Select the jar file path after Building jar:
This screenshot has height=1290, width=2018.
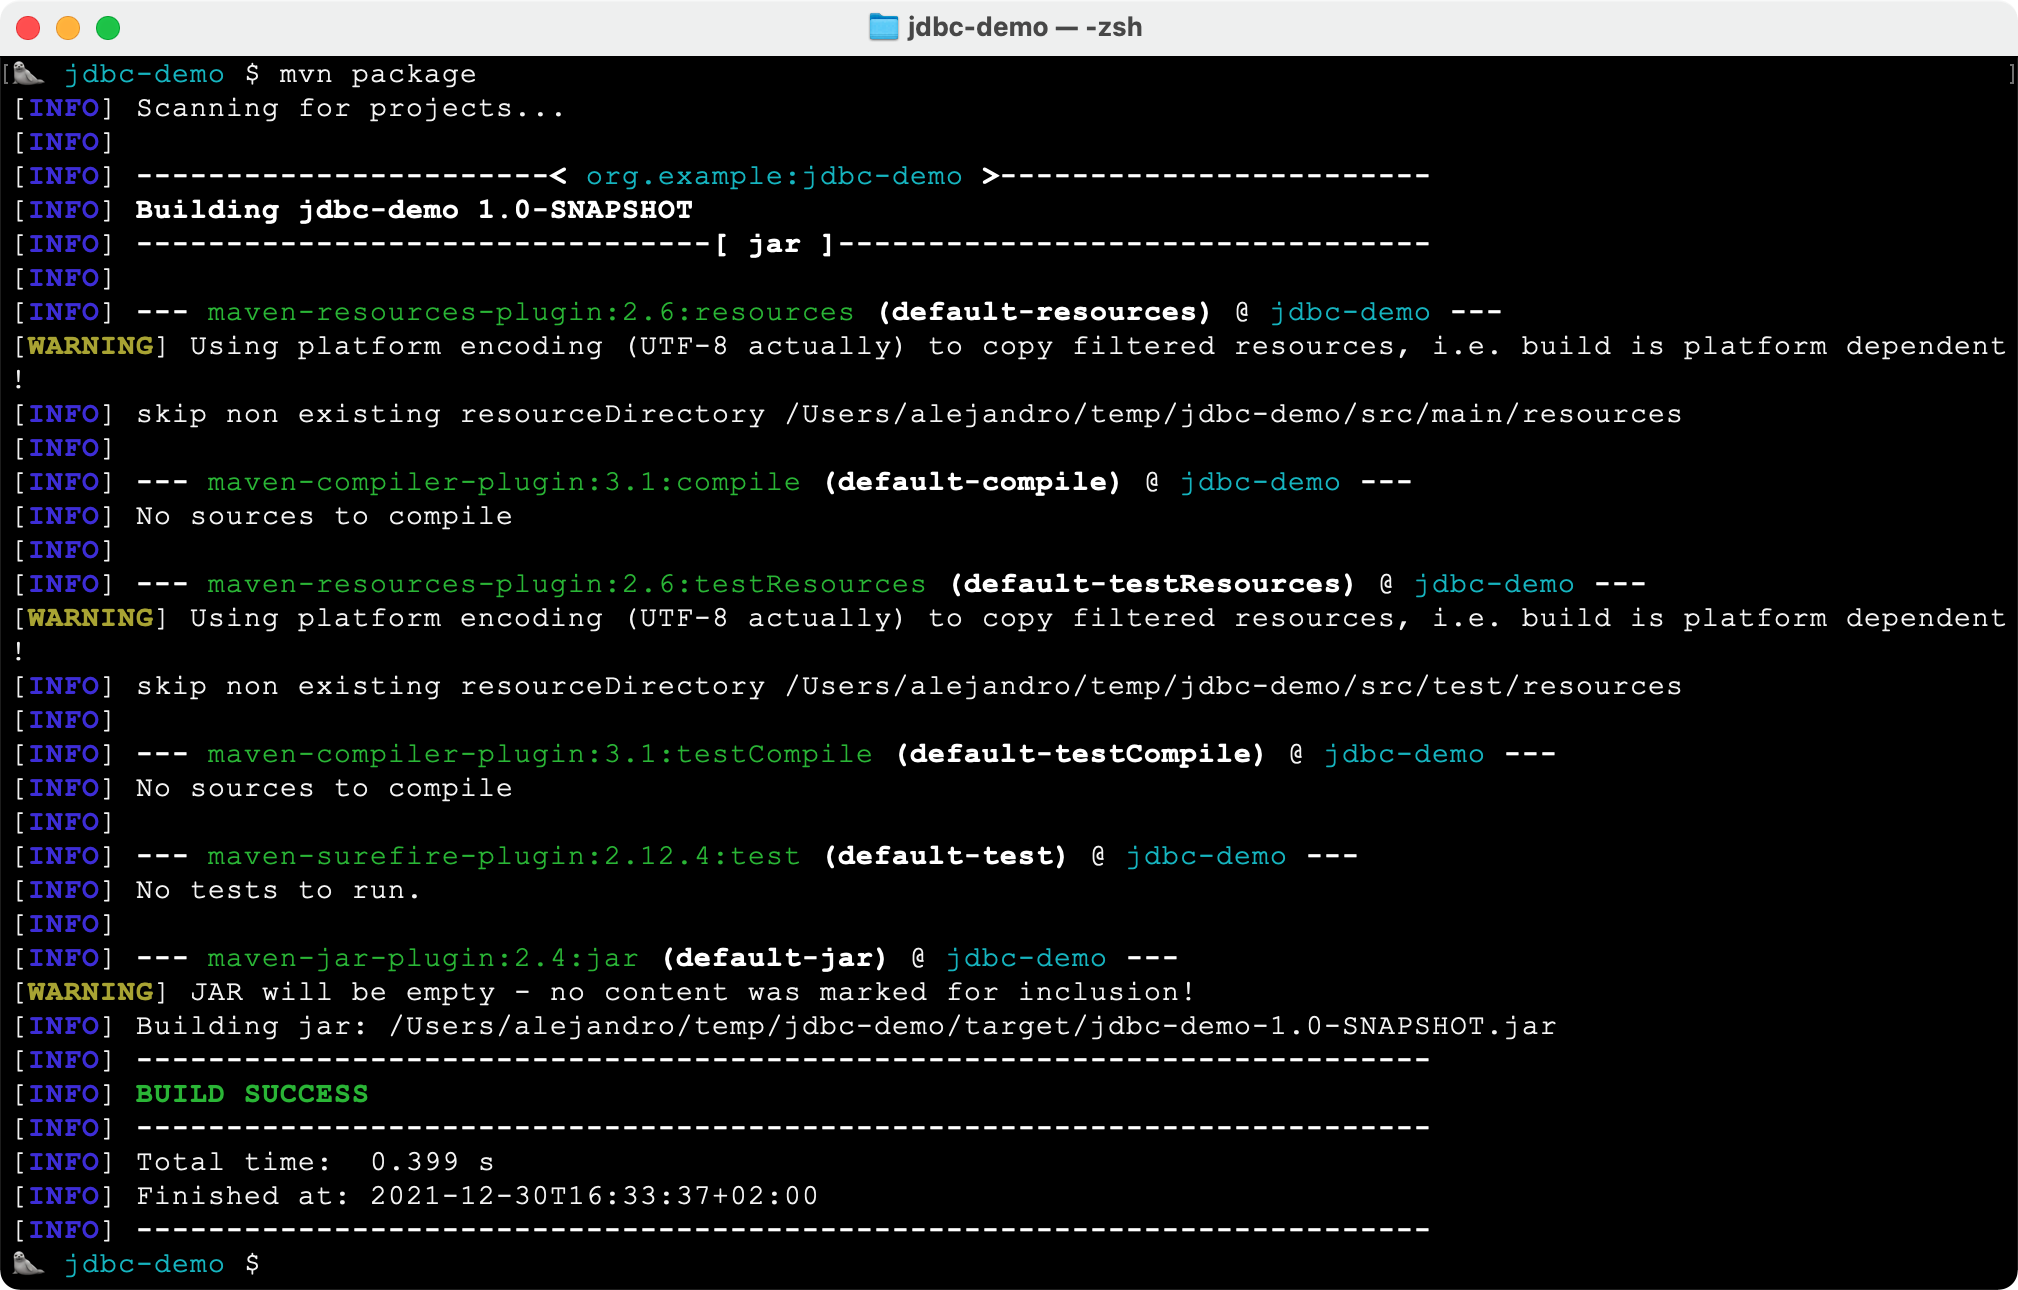point(968,1025)
